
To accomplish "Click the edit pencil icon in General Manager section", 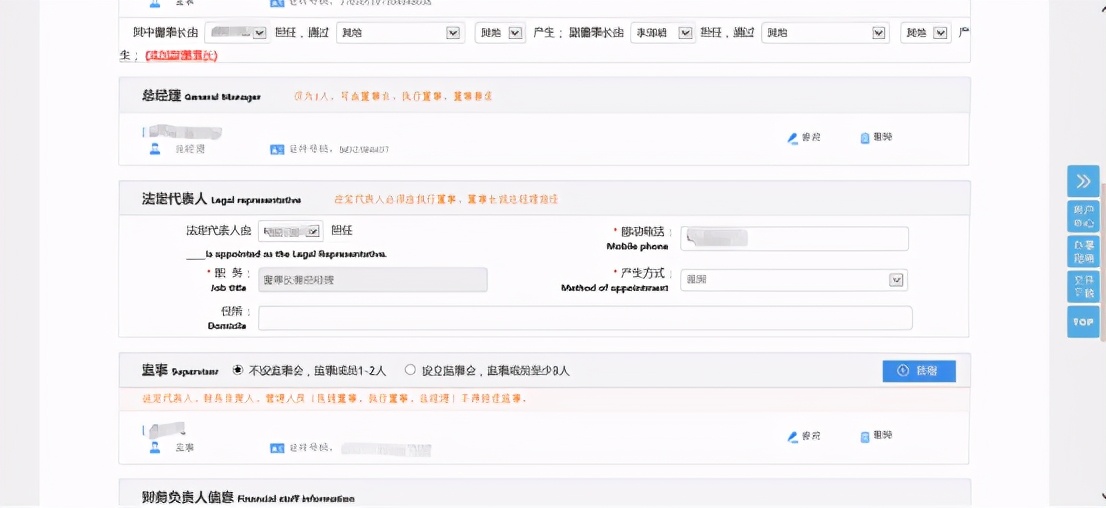I will coord(792,138).
